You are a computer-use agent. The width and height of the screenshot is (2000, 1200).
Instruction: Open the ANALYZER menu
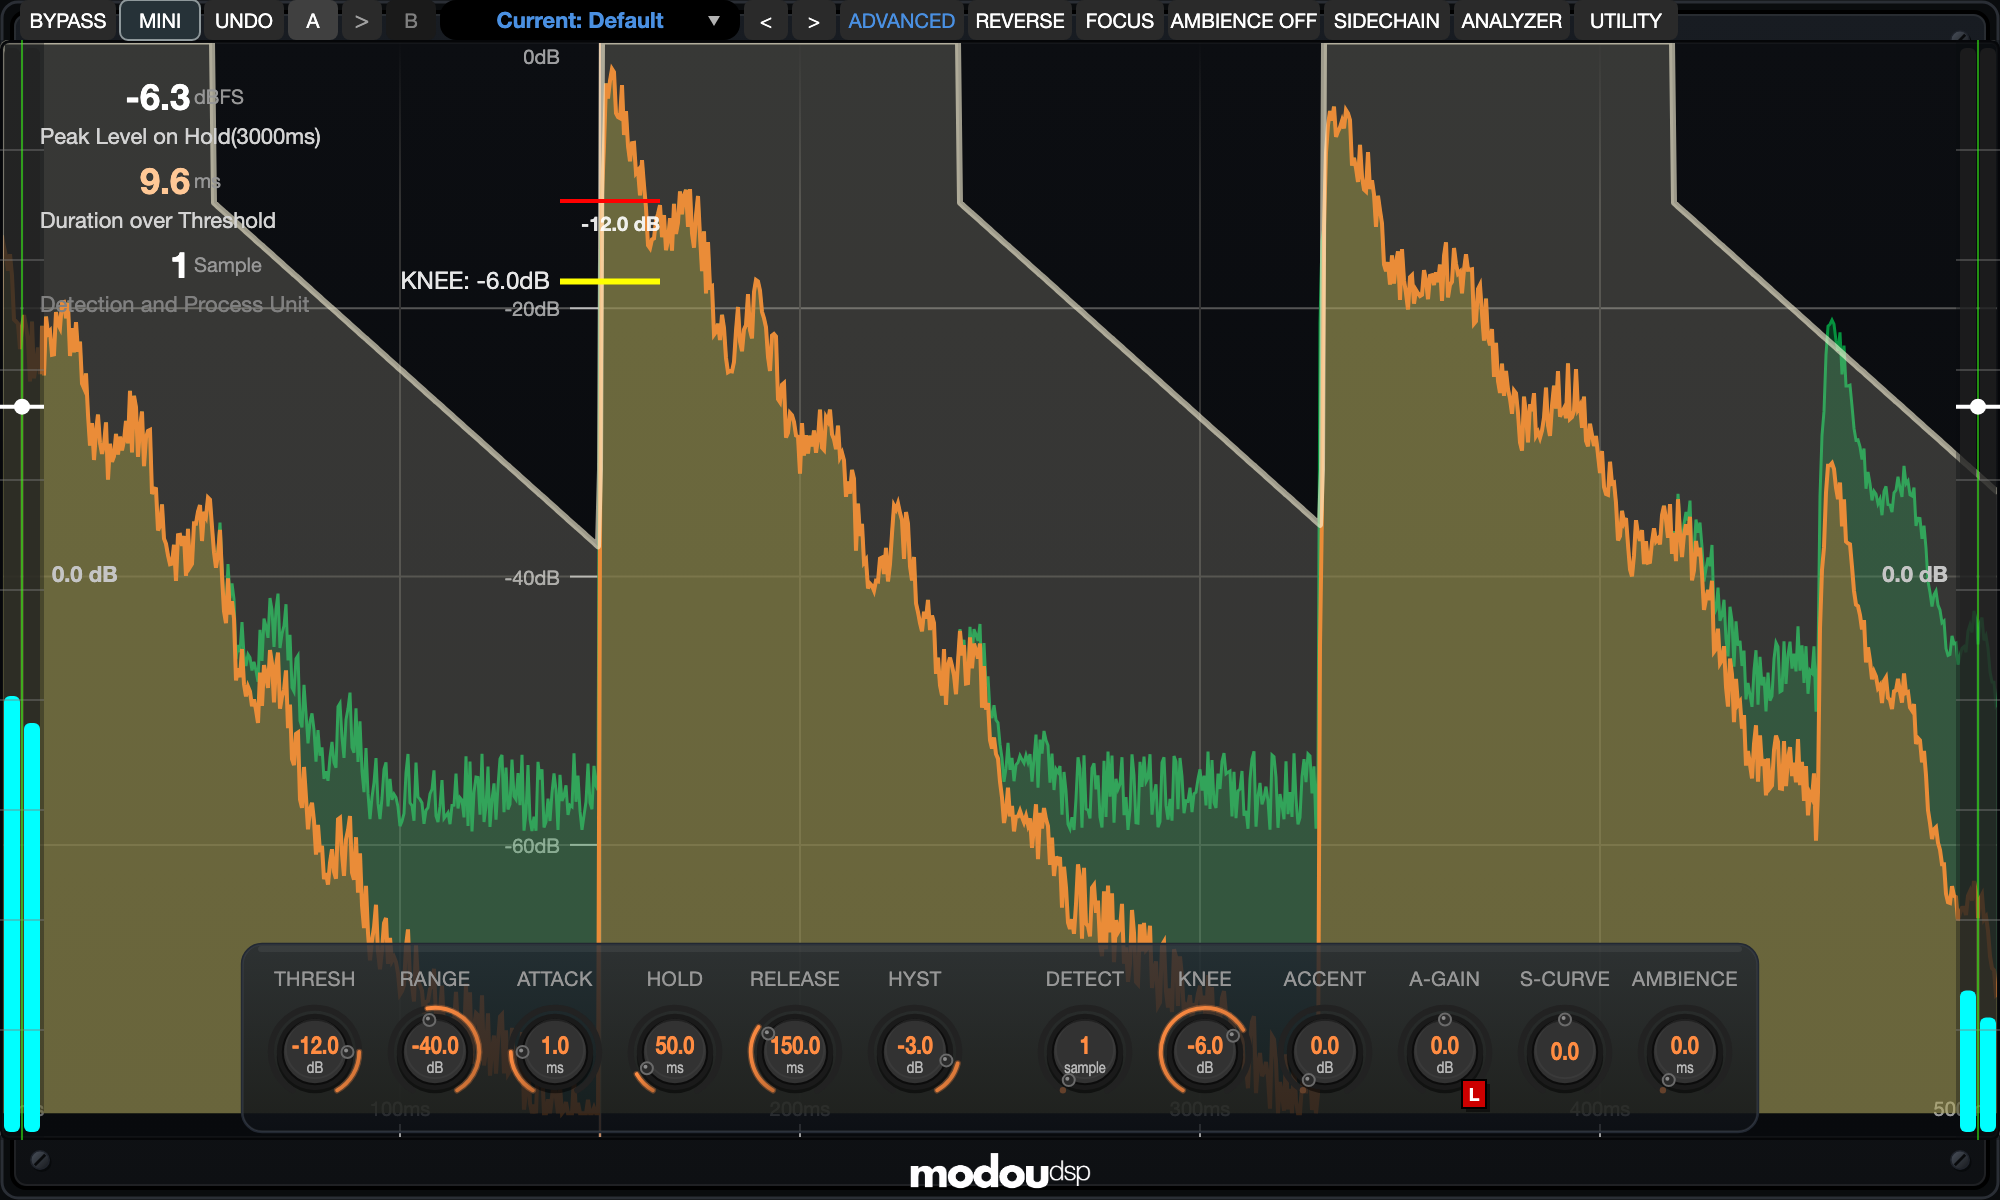(x=1511, y=21)
